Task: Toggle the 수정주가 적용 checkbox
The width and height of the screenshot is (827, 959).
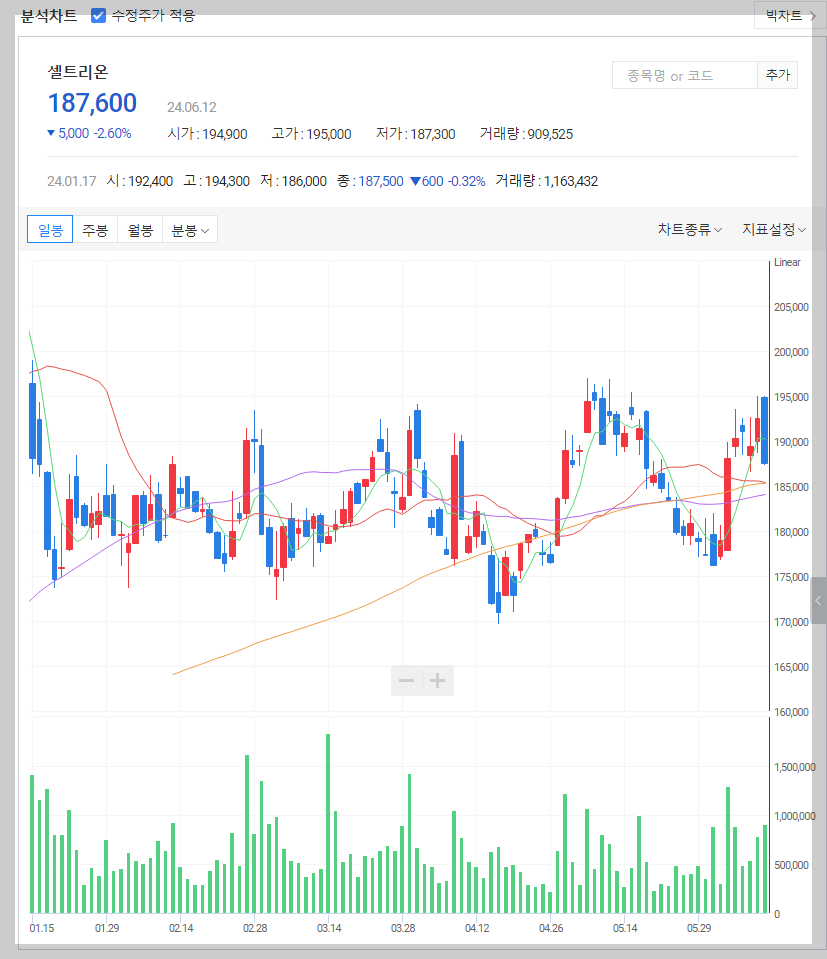Action: tap(98, 15)
